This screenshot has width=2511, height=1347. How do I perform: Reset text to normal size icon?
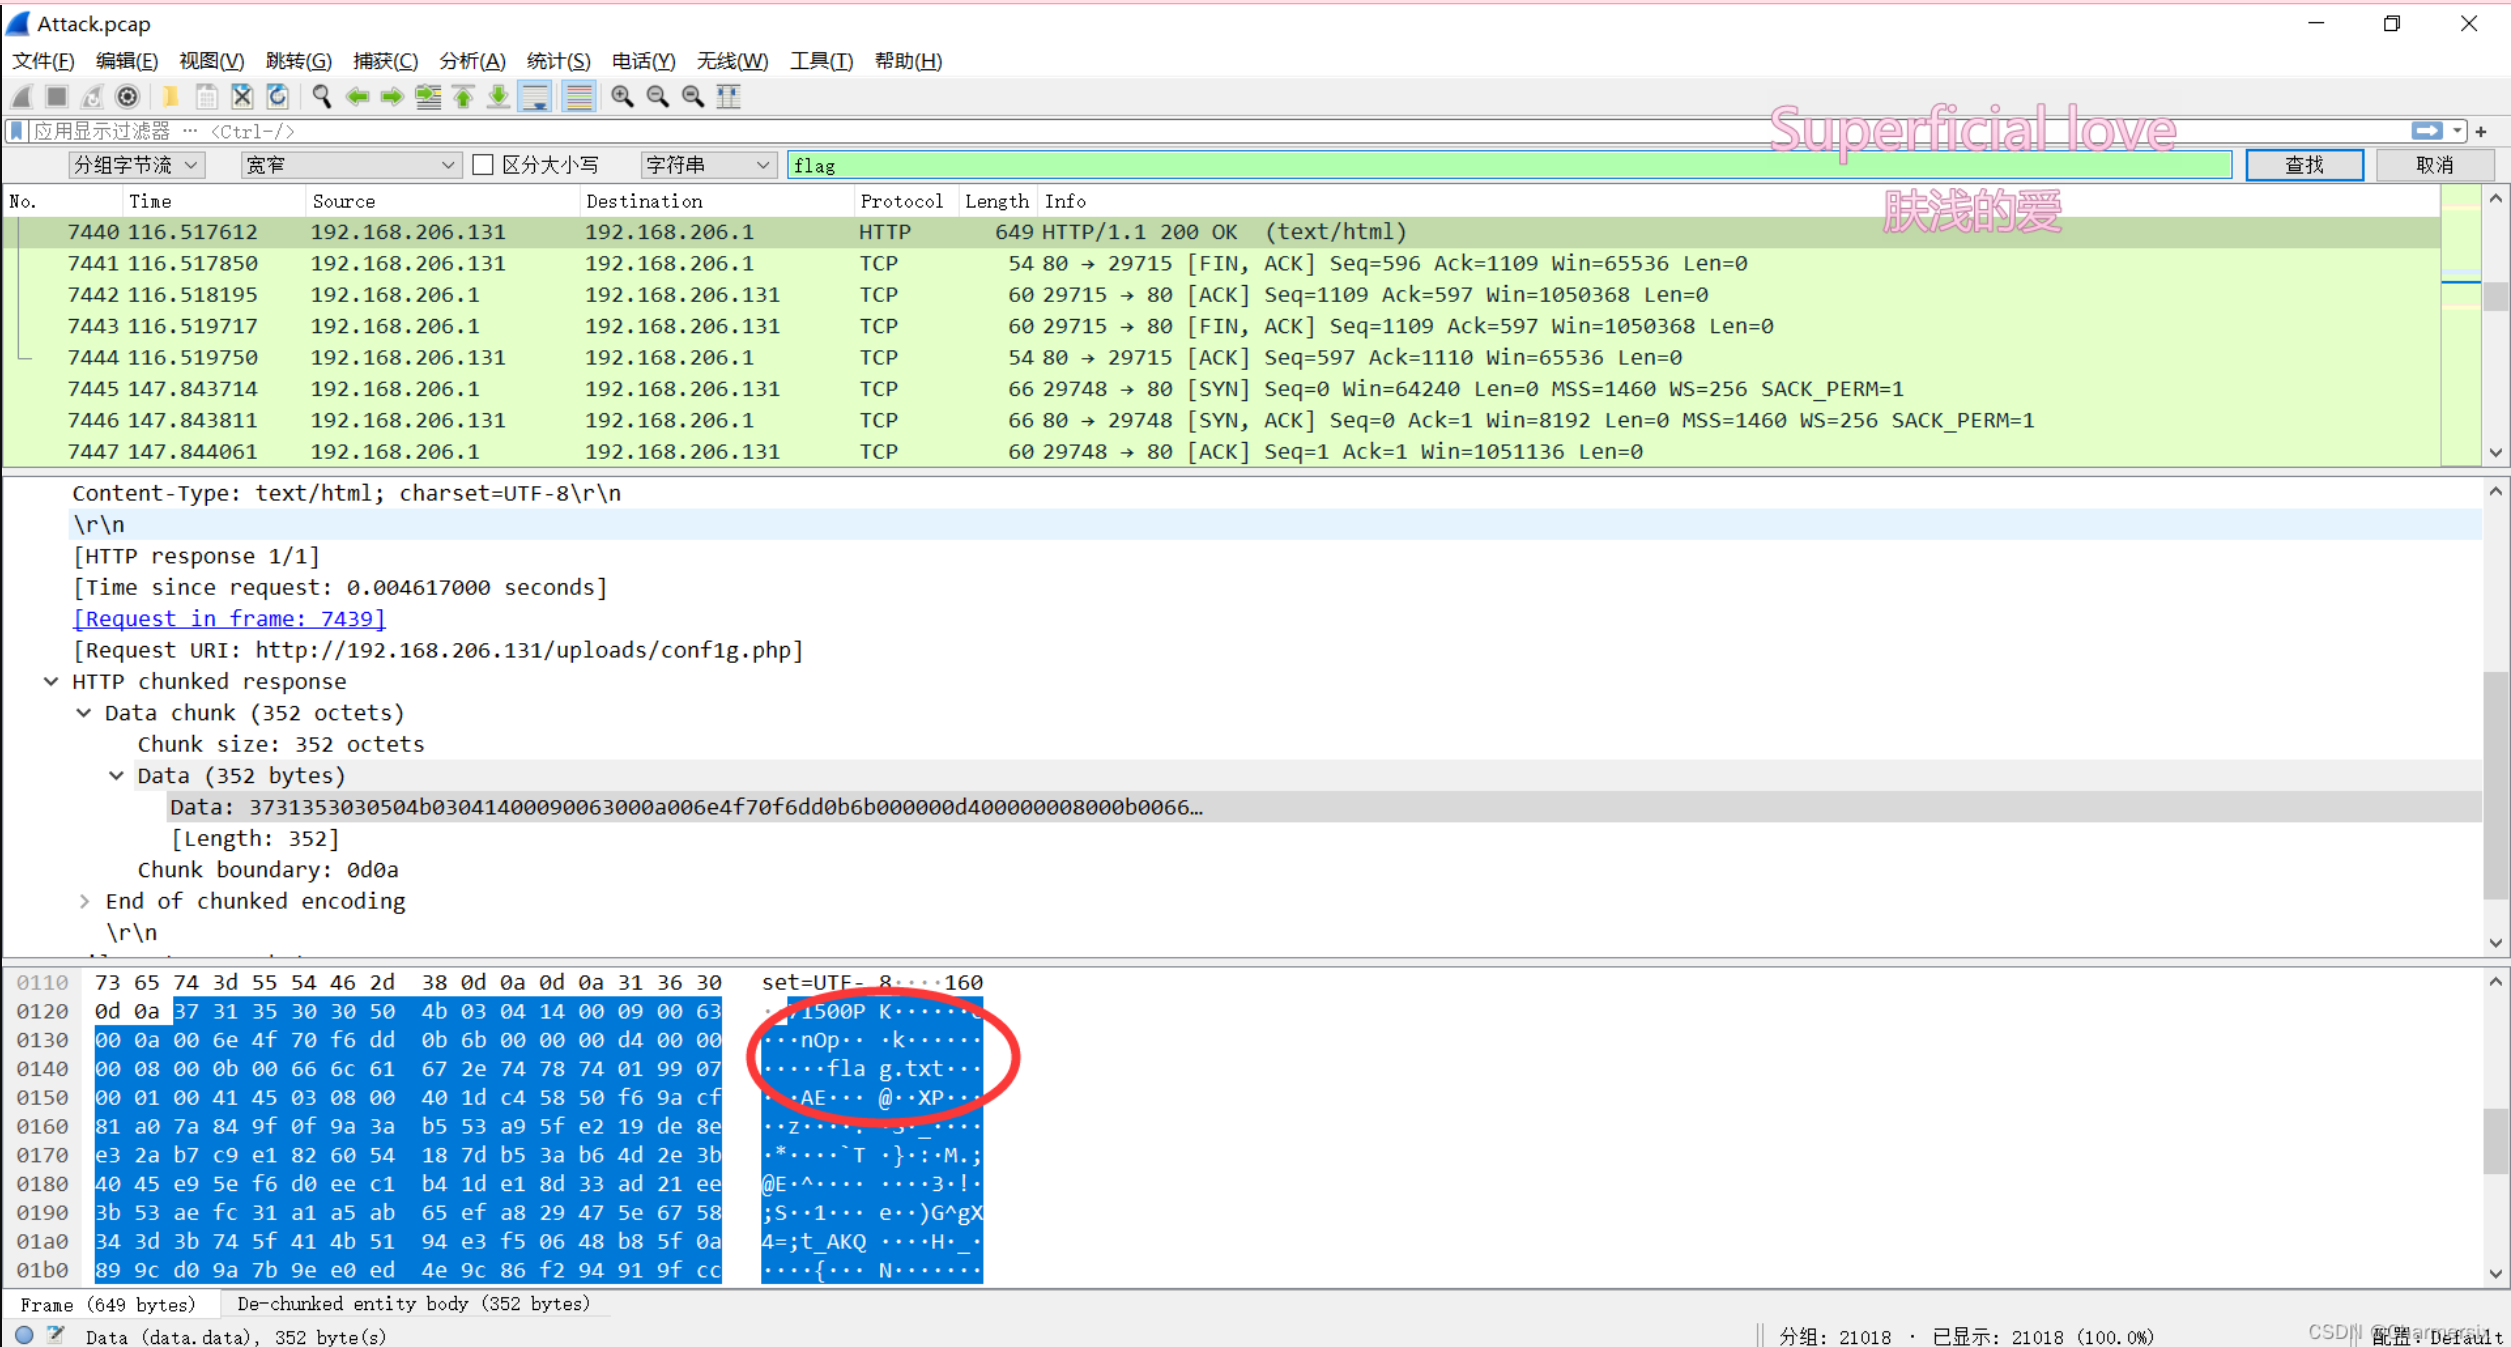[692, 97]
